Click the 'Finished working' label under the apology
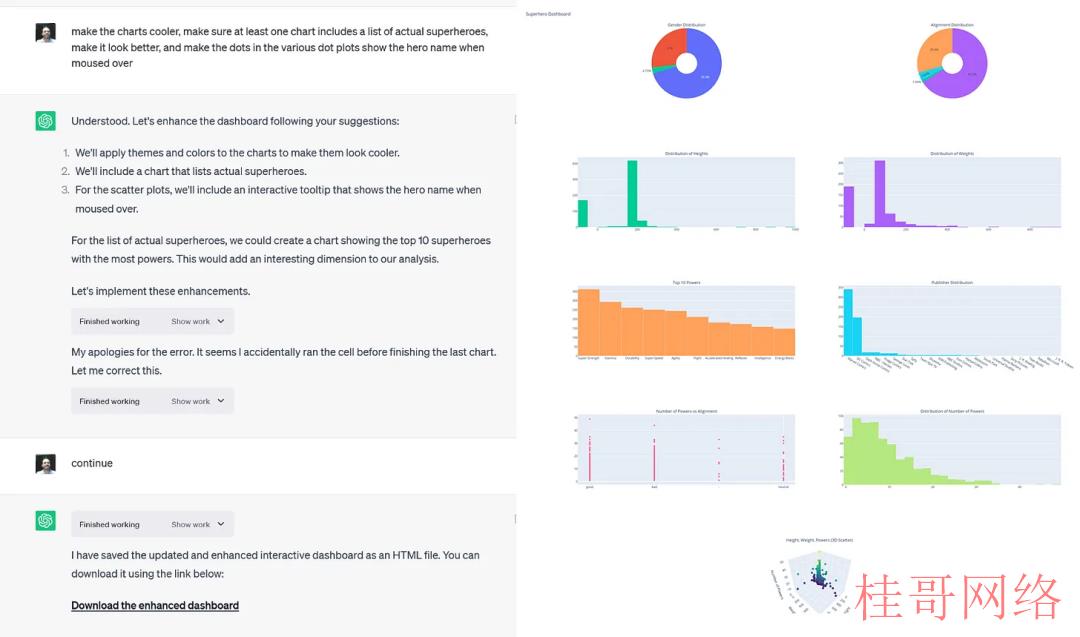This screenshot has height=637, width=1080. click(110, 401)
